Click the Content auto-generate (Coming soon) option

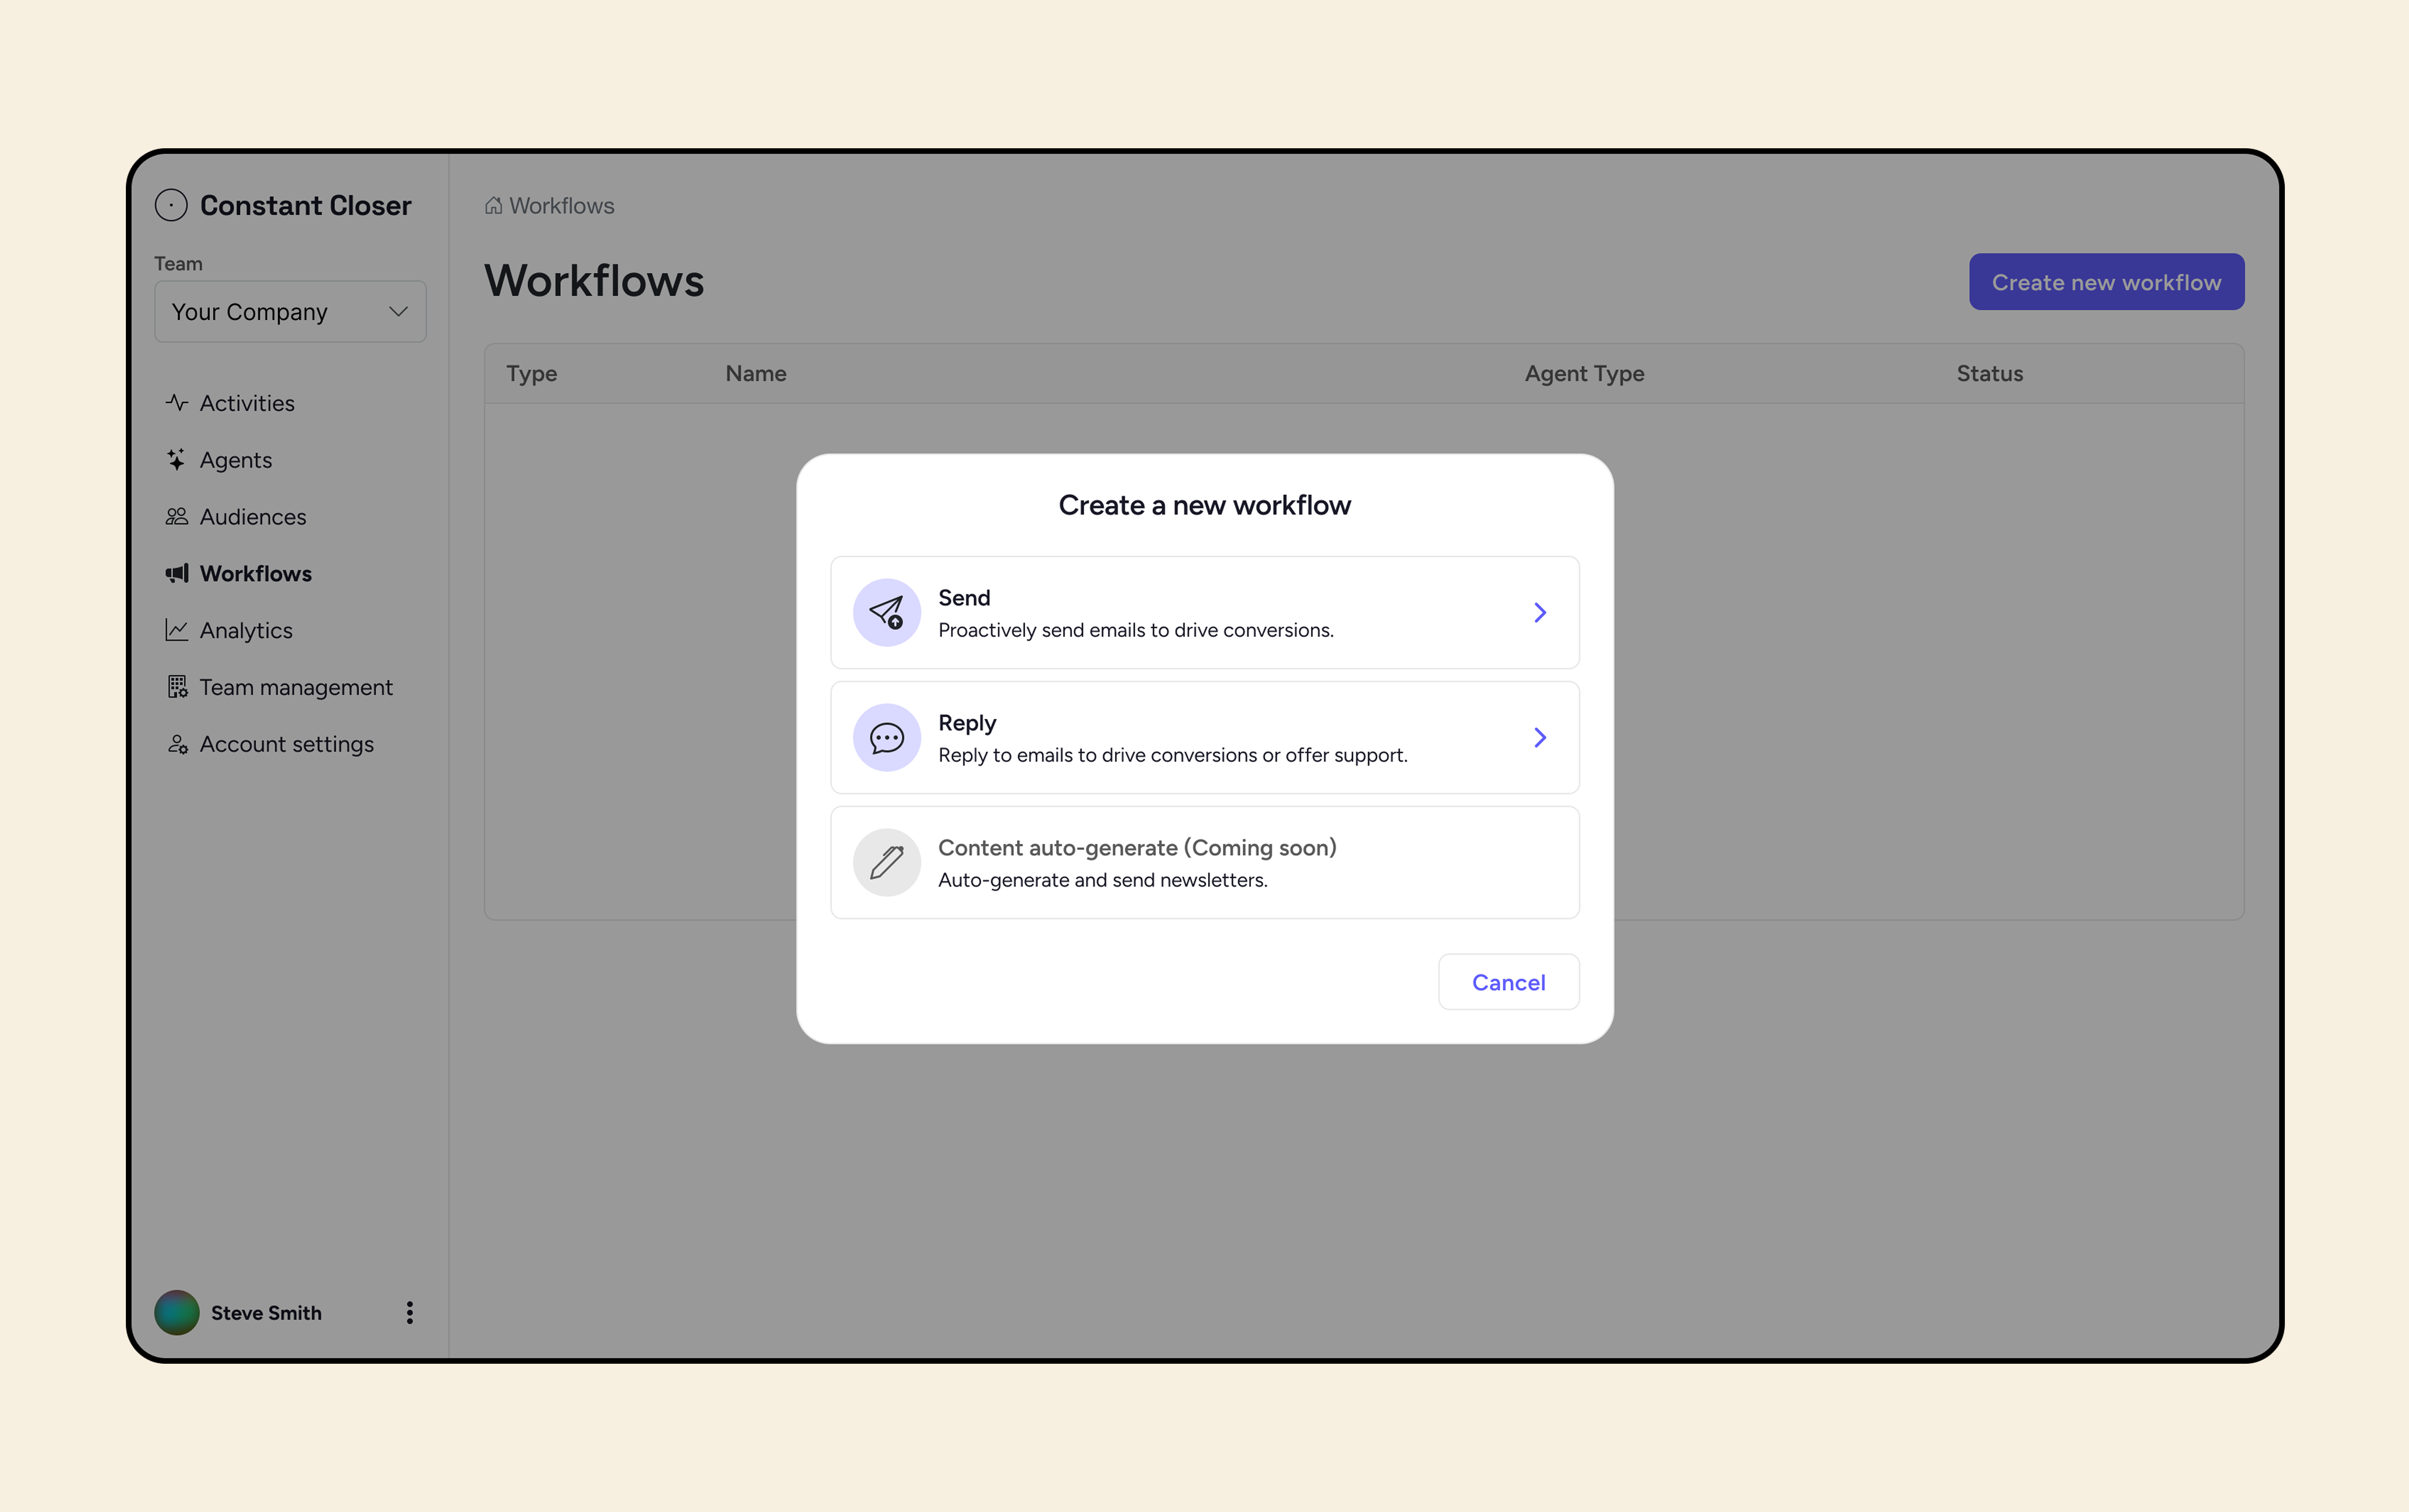[x=1205, y=863]
